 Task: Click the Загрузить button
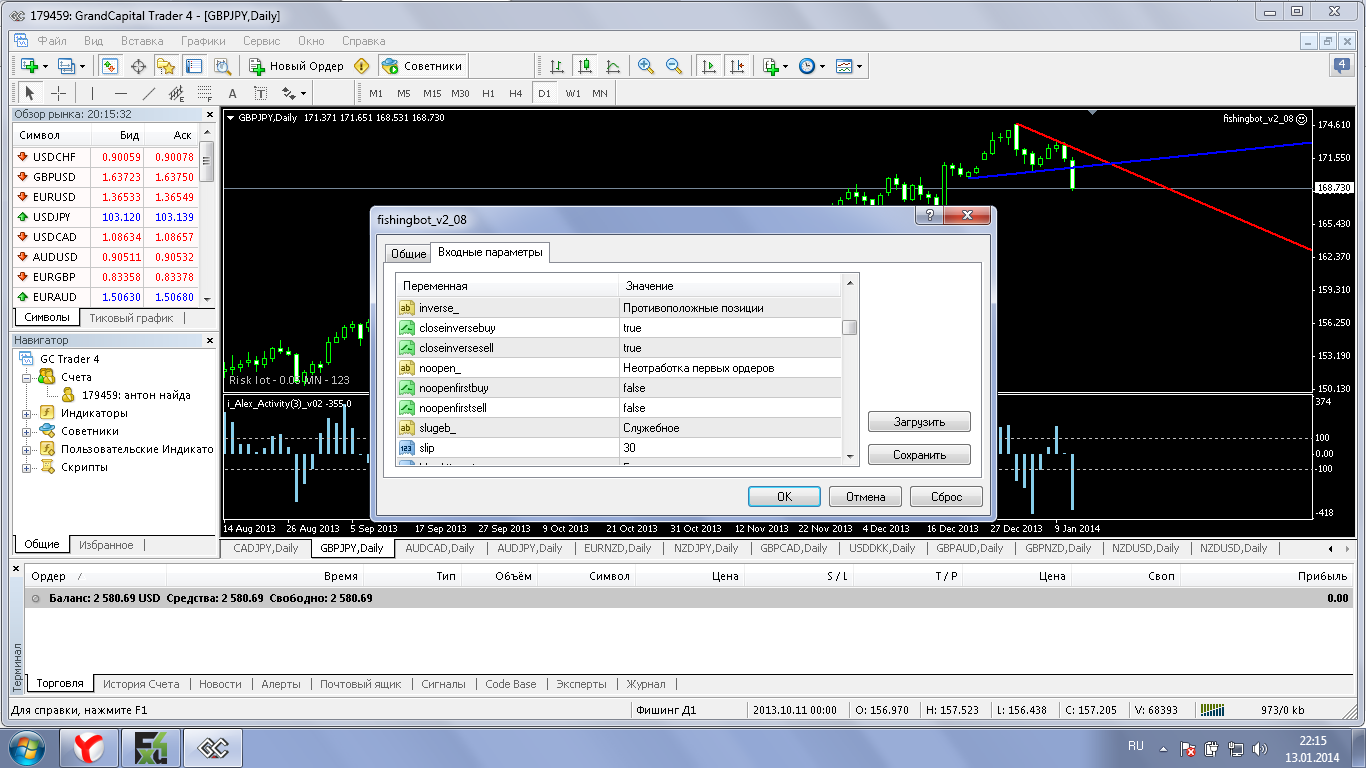(919, 422)
